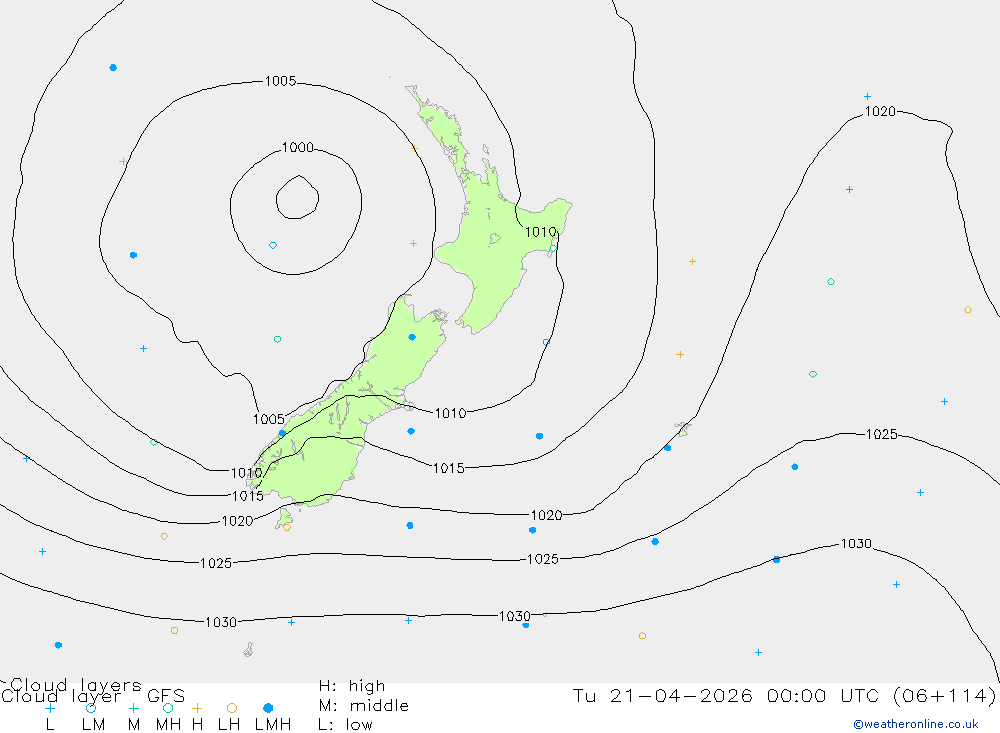Image resolution: width=1000 pixels, height=733 pixels.
Task: Select the LMH cloud marker on northern South Island
Action: pos(412,337)
